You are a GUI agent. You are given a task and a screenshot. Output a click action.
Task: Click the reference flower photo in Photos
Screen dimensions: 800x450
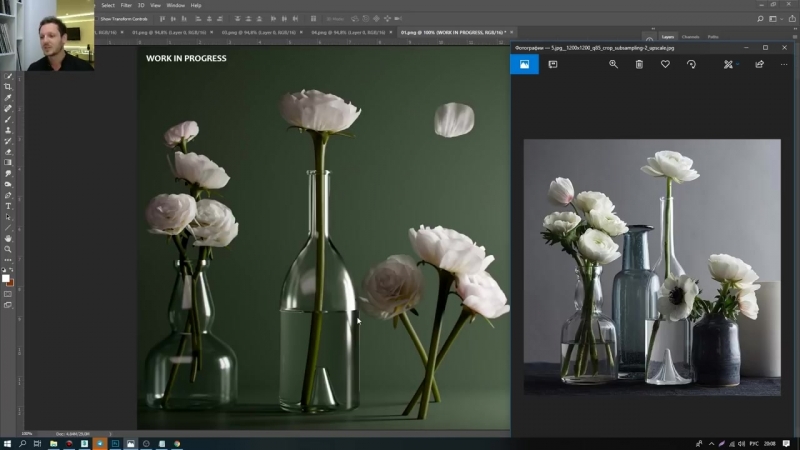(x=652, y=267)
